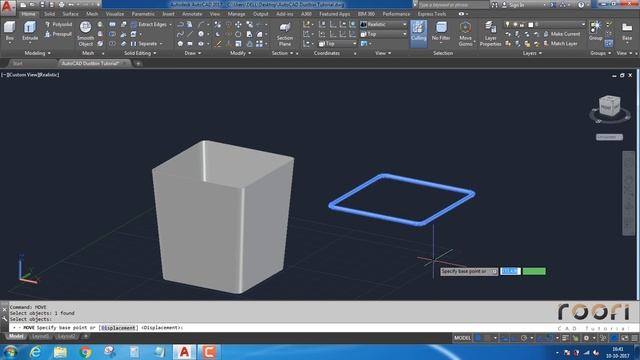Switch to the Layout1 tab

click(x=40, y=336)
